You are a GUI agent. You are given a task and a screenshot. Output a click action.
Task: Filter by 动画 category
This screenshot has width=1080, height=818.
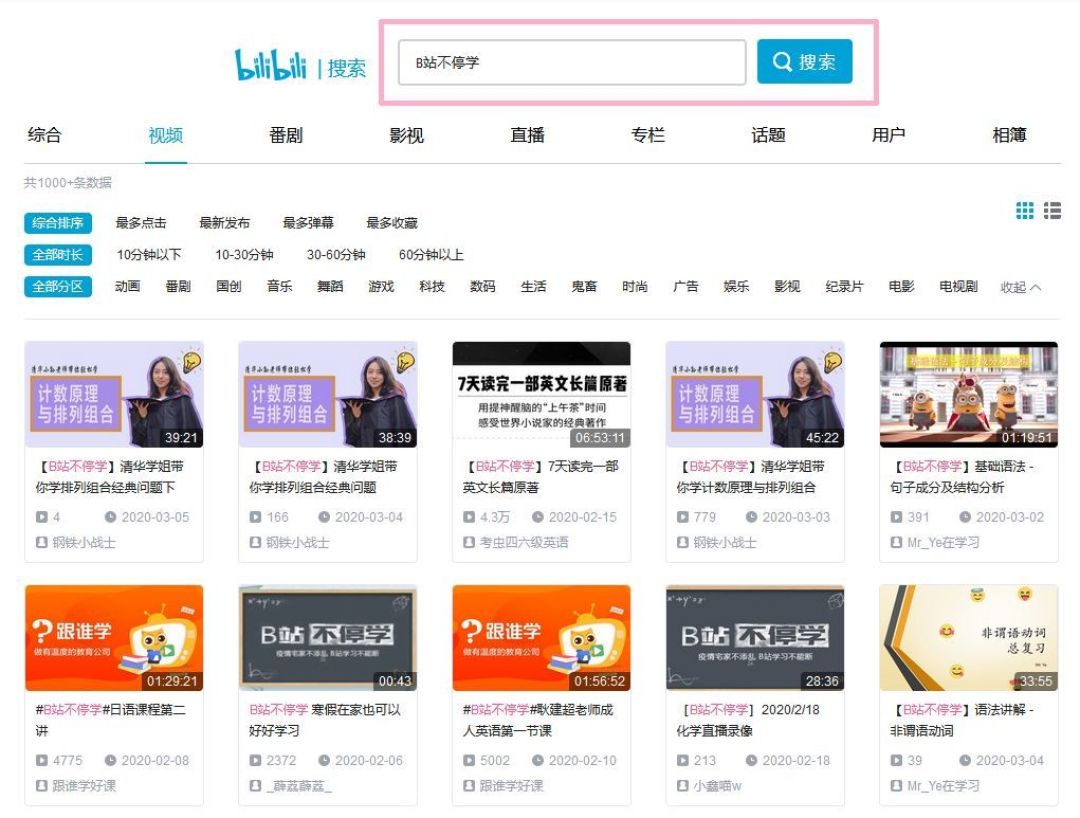coord(127,286)
